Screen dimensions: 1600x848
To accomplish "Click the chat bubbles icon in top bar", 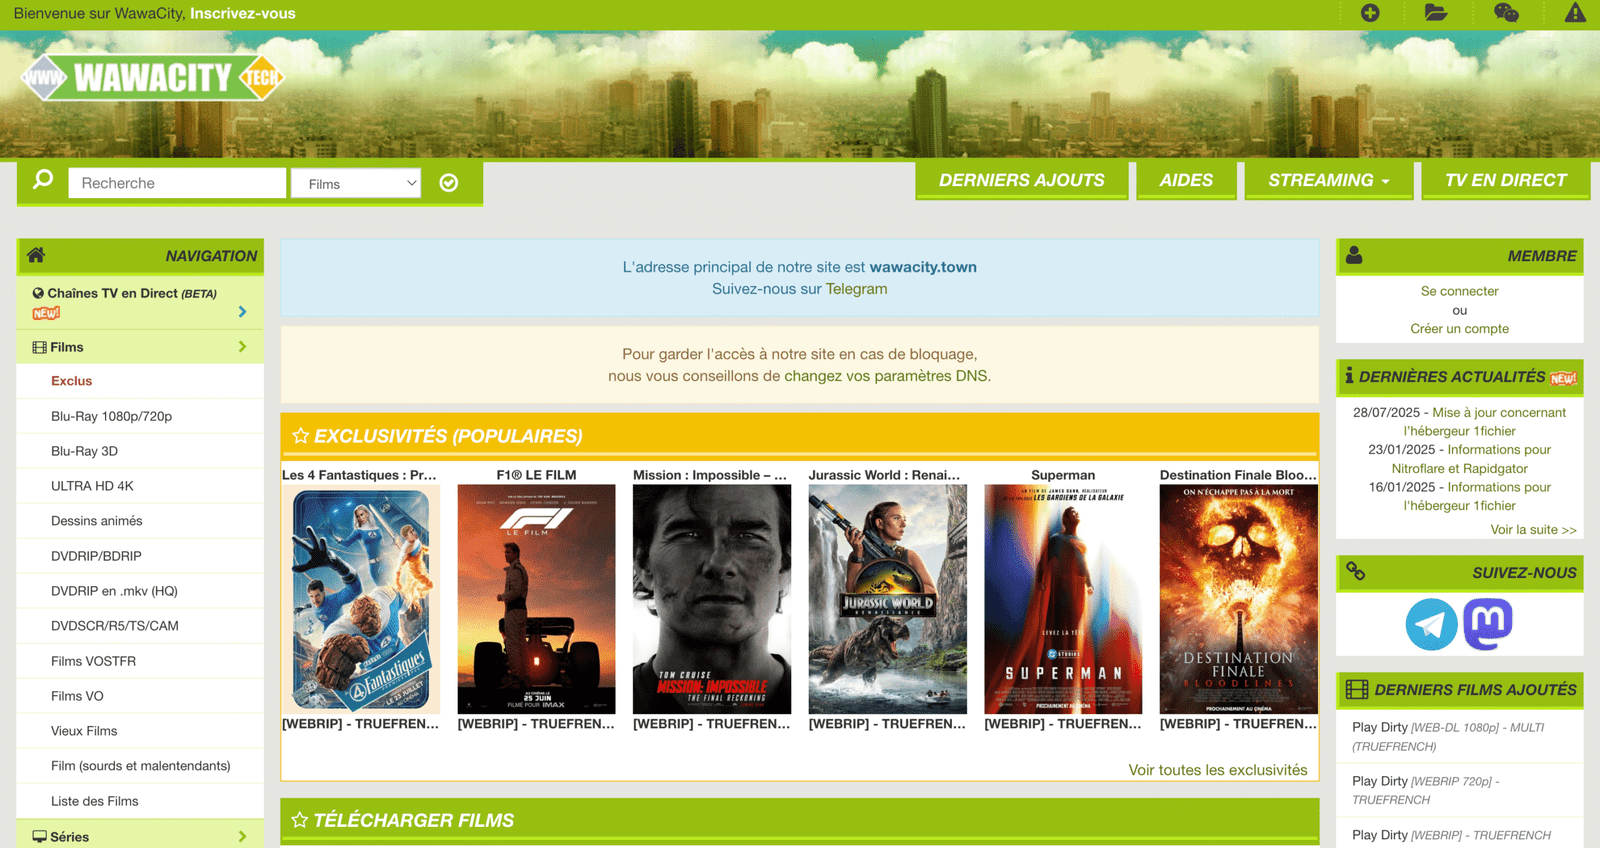I will pos(1506,13).
